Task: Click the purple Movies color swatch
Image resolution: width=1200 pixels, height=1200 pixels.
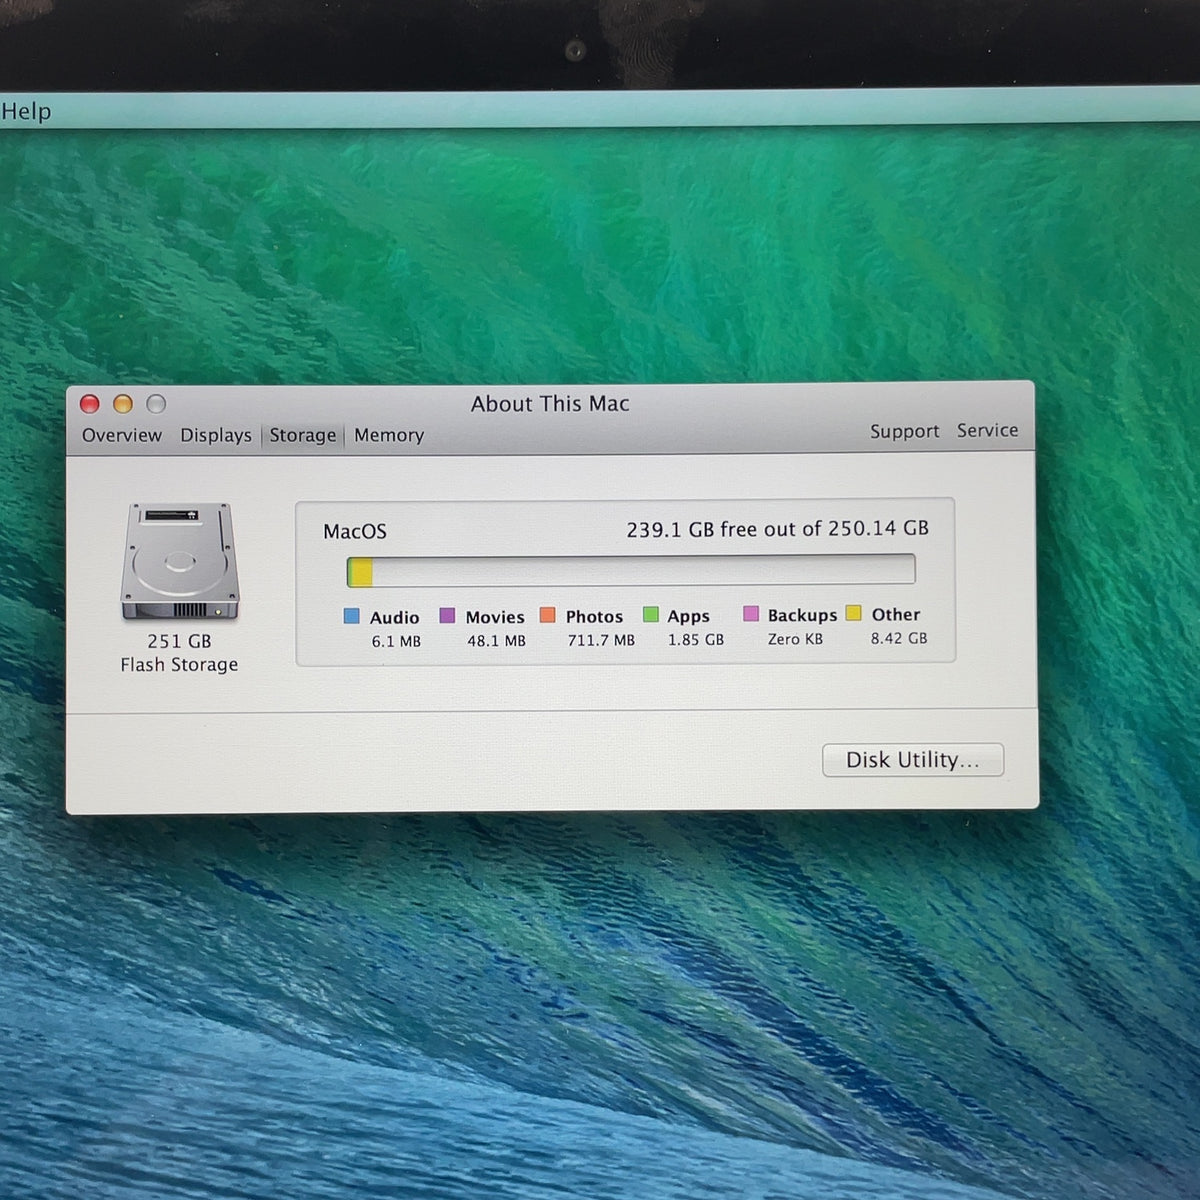Action: [448, 615]
